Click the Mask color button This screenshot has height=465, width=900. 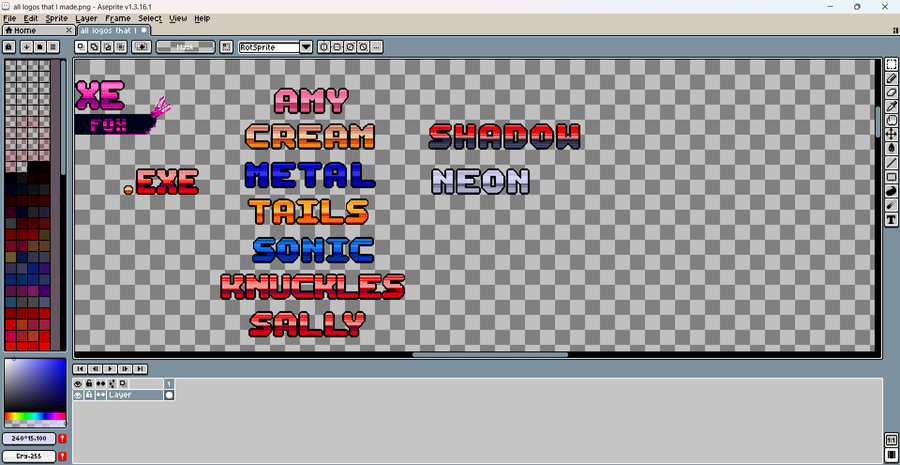pos(185,46)
